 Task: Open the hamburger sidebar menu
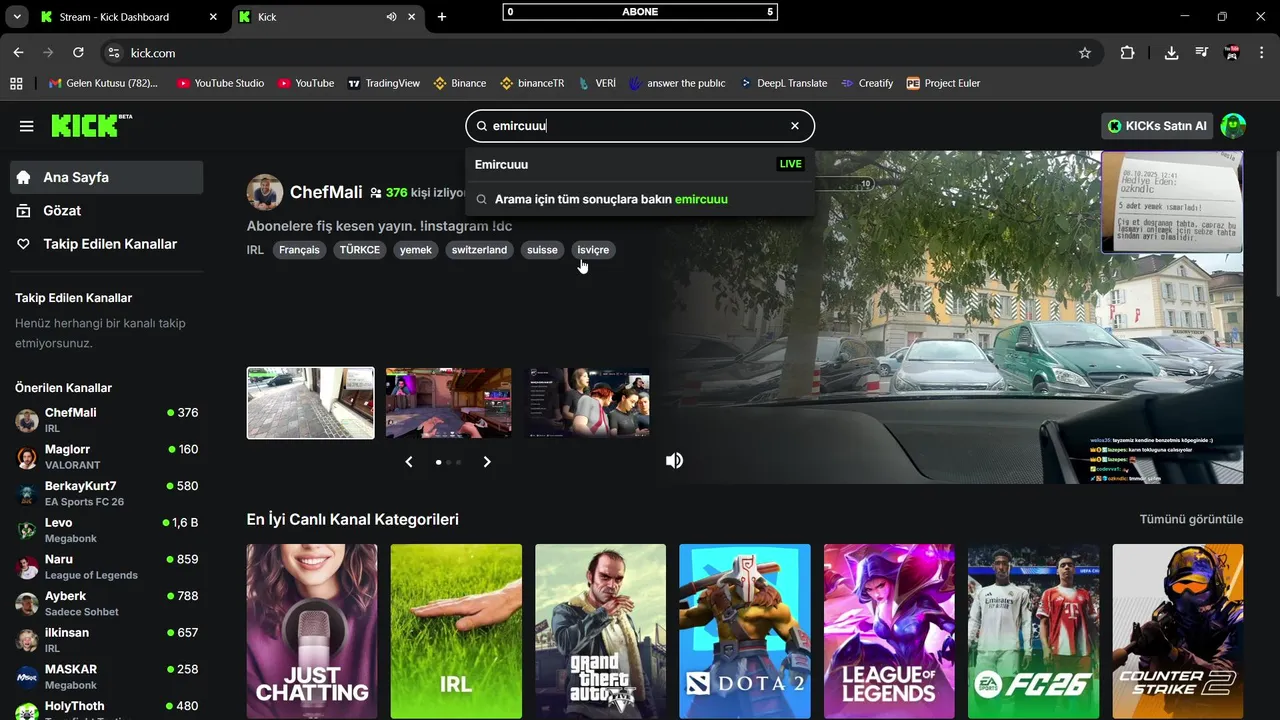[x=27, y=126]
